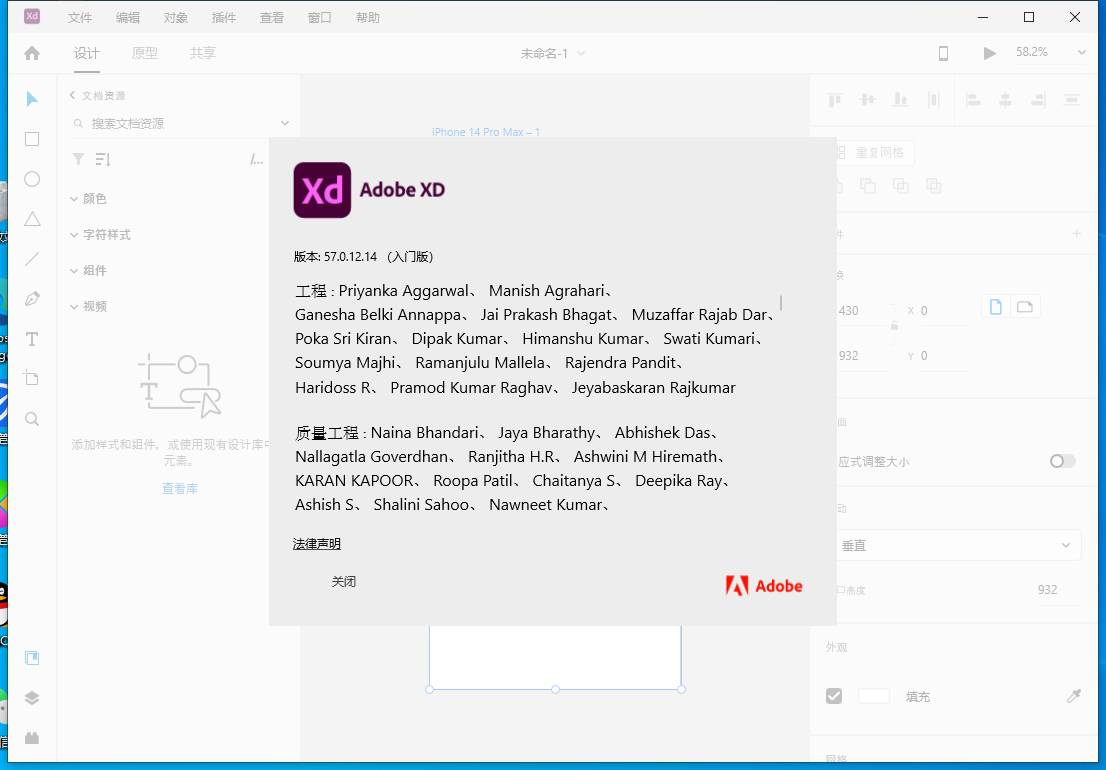The width and height of the screenshot is (1106, 770).
Task: Open the 垂直 scrolling direction dropdown
Action: click(x=958, y=545)
